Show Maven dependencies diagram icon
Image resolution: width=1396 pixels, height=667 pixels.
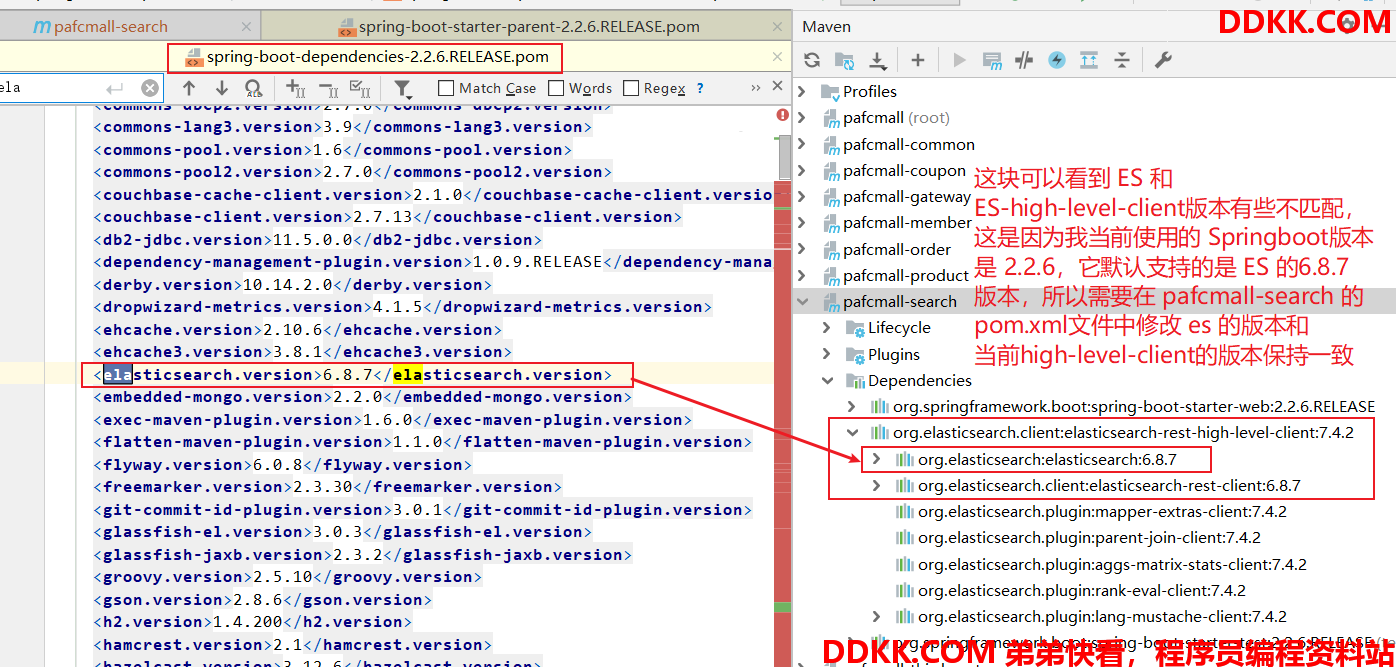(1089, 60)
